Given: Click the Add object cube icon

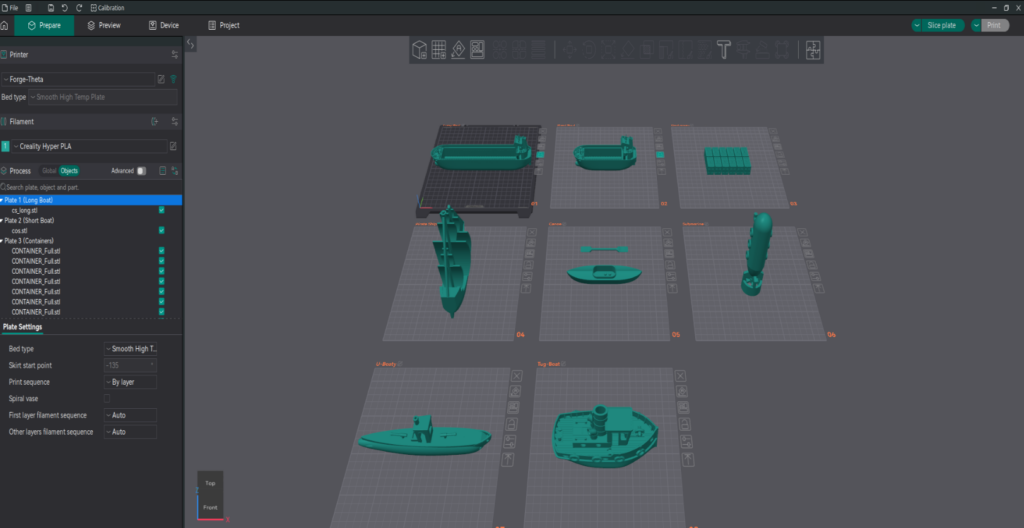Looking at the screenshot, I should tap(420, 49).
